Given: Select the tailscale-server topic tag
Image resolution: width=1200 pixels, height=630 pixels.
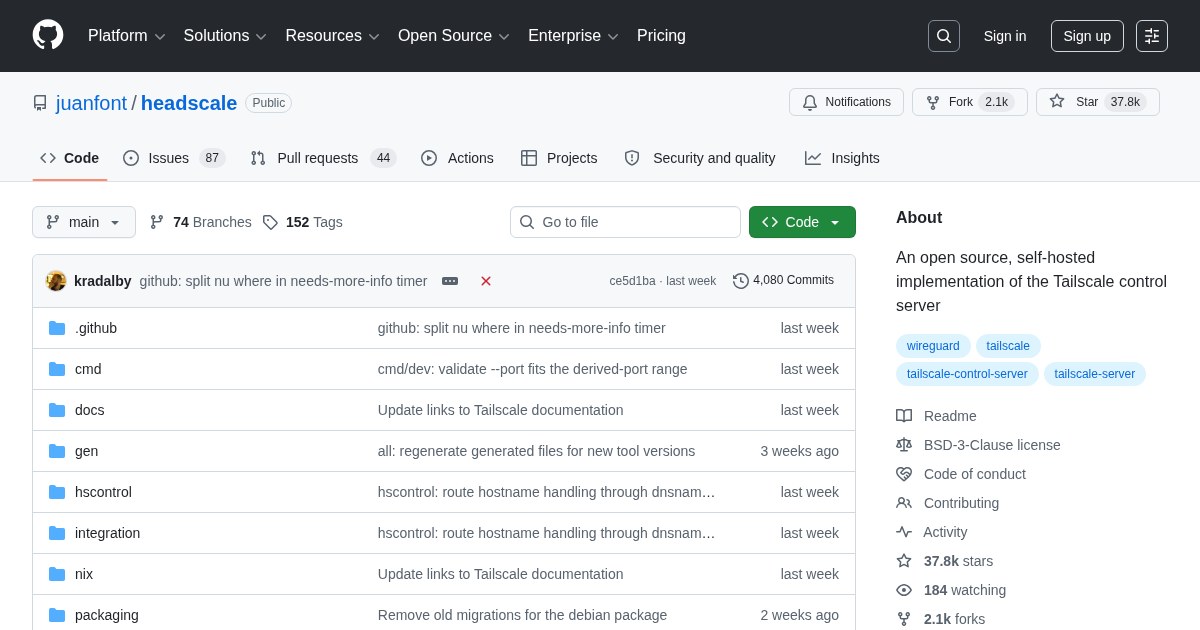Looking at the screenshot, I should [x=1095, y=374].
